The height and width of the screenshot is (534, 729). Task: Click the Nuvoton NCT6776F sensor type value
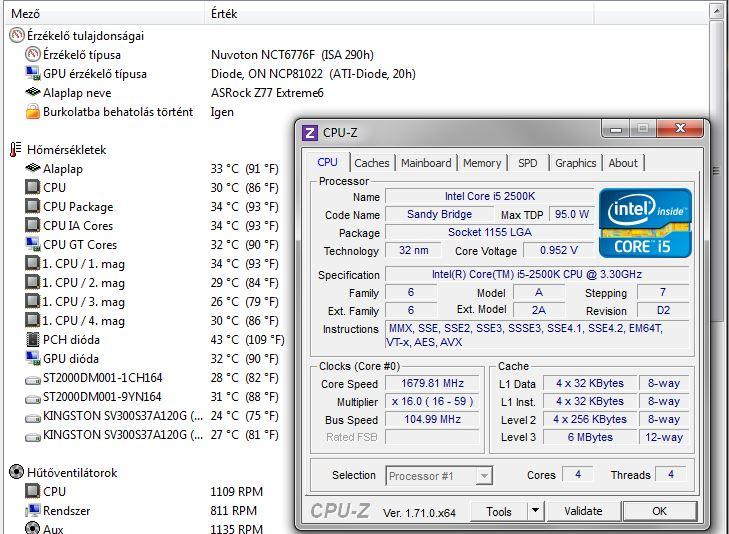coord(292,55)
